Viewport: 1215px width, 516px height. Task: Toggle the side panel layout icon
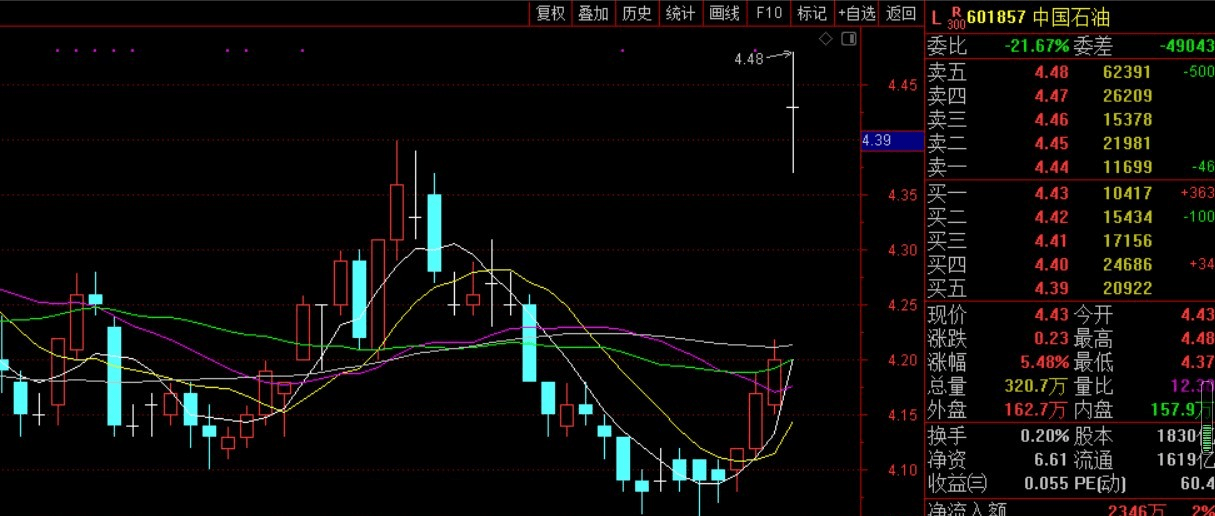point(849,39)
